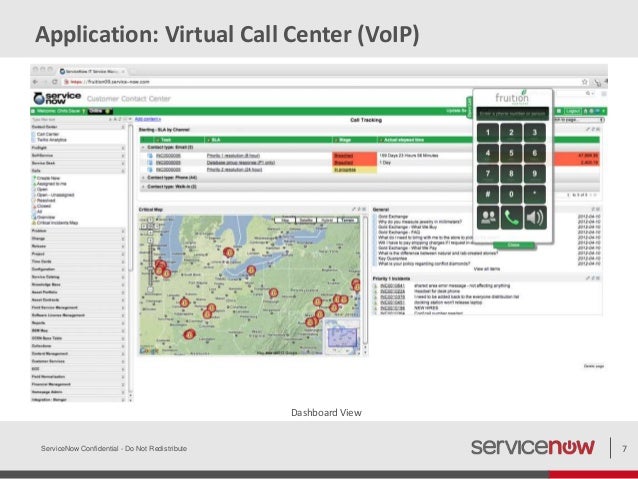Click the switch to page dropdown
638x479 pixels.
click(578, 120)
